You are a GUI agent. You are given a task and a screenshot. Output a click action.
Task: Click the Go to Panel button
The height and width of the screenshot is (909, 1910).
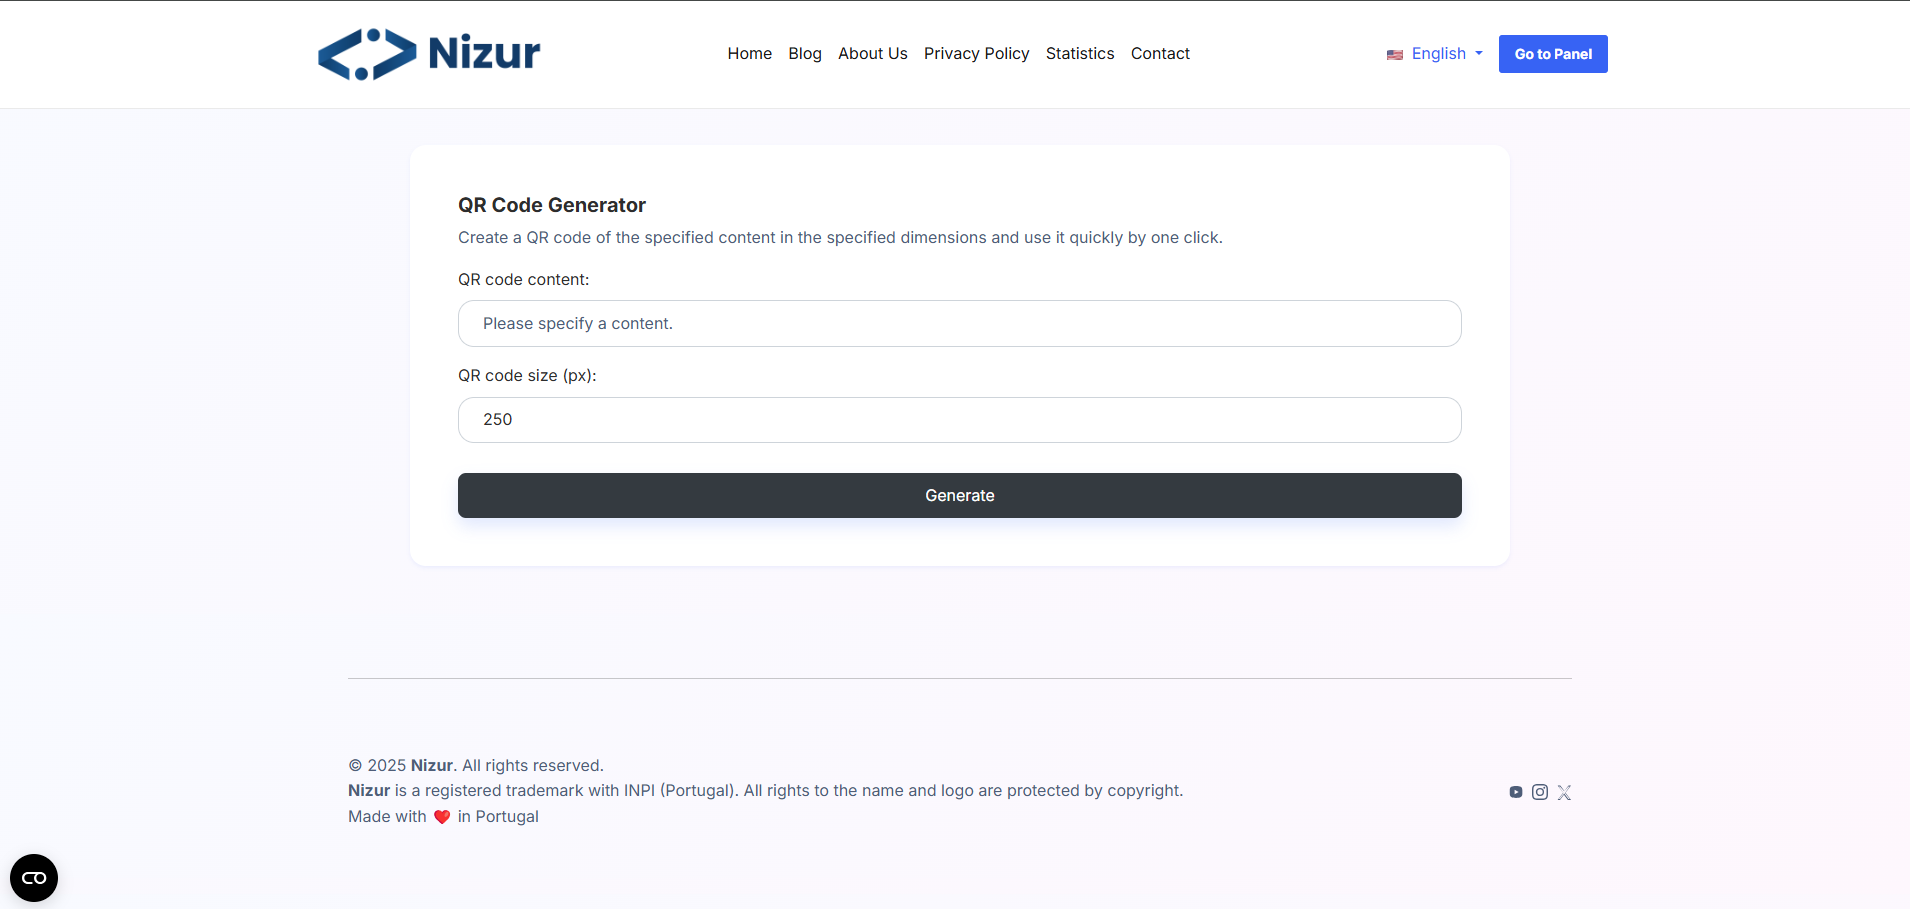pyautogui.click(x=1553, y=54)
